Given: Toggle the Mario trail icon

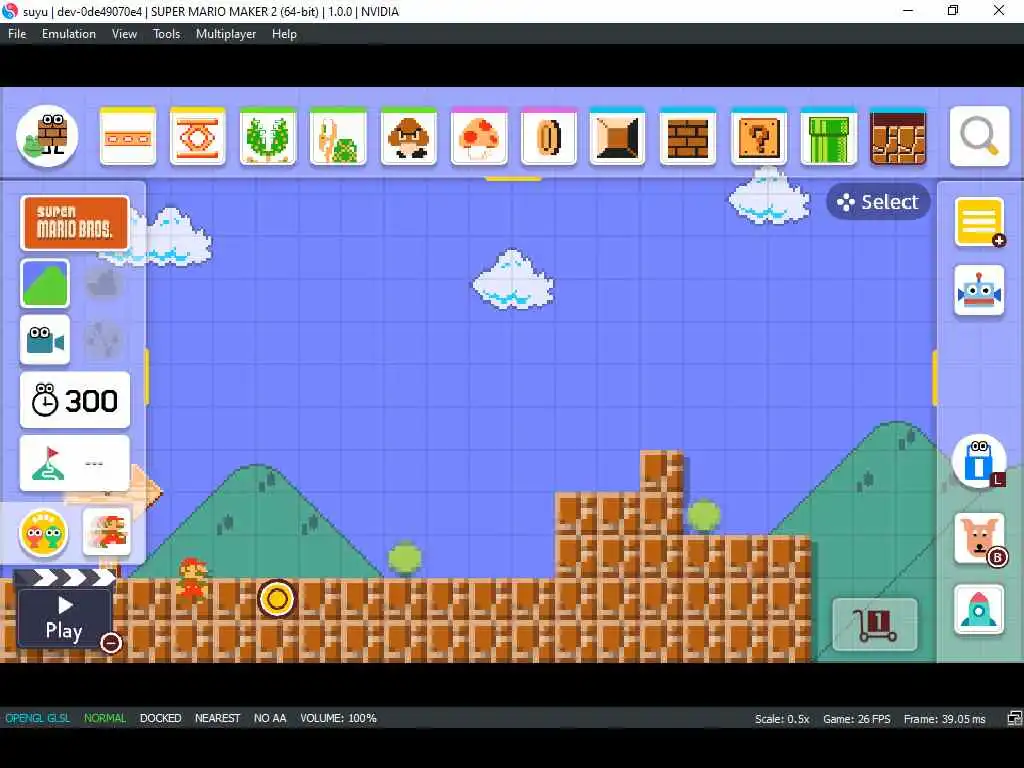Looking at the screenshot, I should click(x=107, y=532).
